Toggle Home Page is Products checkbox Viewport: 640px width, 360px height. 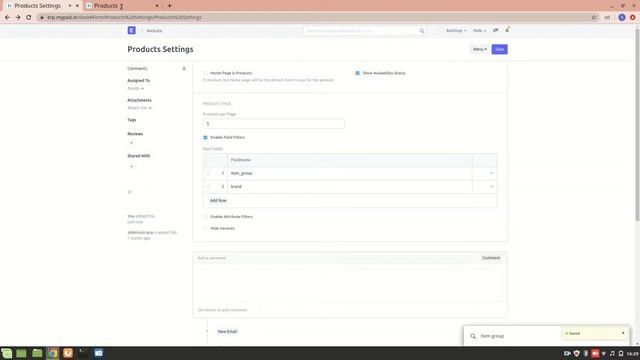coord(205,73)
